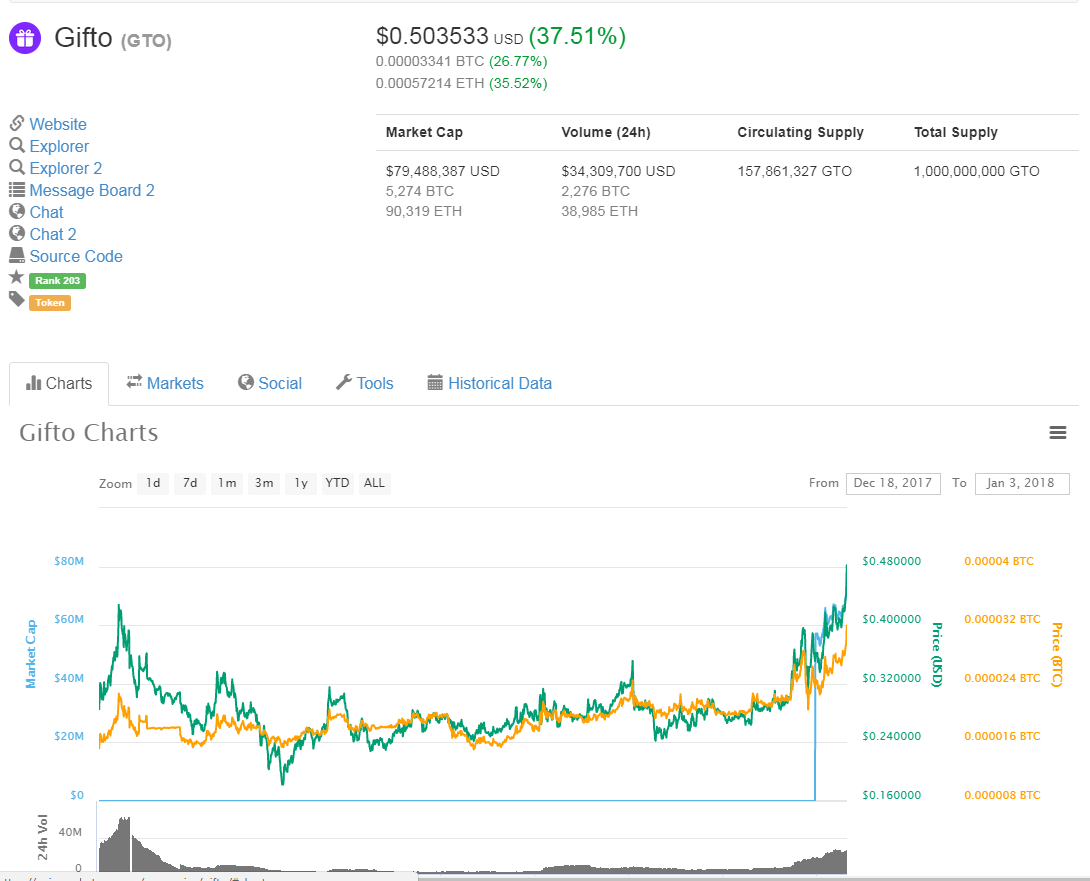The height and width of the screenshot is (881, 1090).
Task: Click the 157,861,327 GTO circulating supply
Action: coord(795,171)
